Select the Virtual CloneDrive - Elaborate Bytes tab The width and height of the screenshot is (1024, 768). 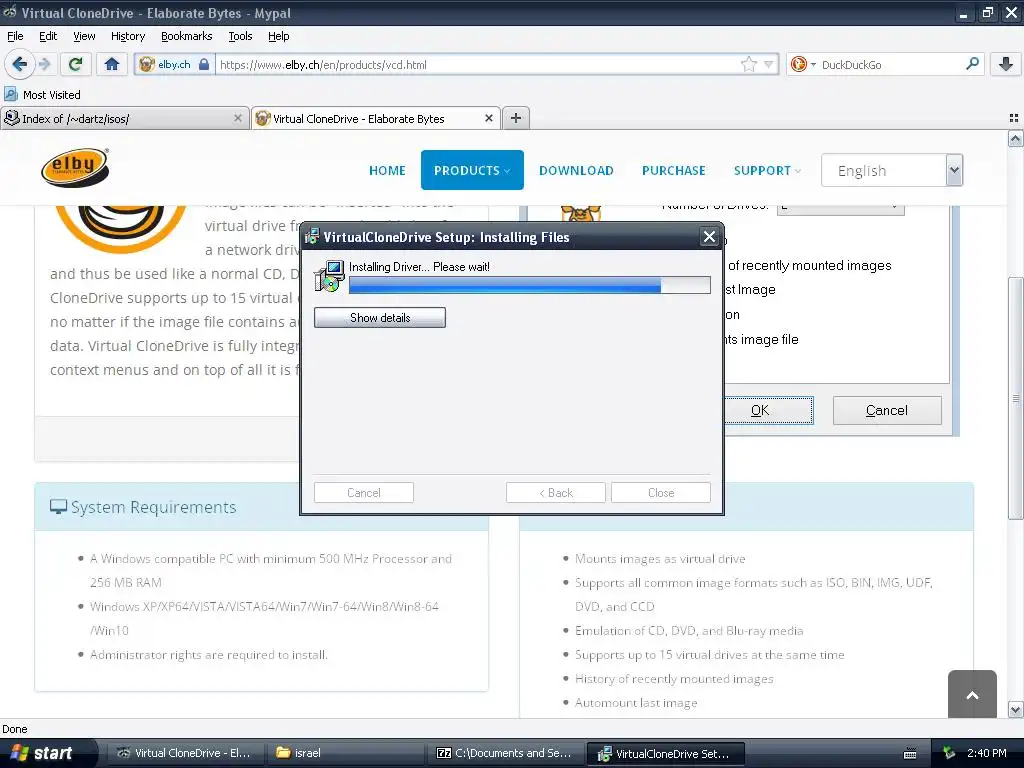coord(376,118)
